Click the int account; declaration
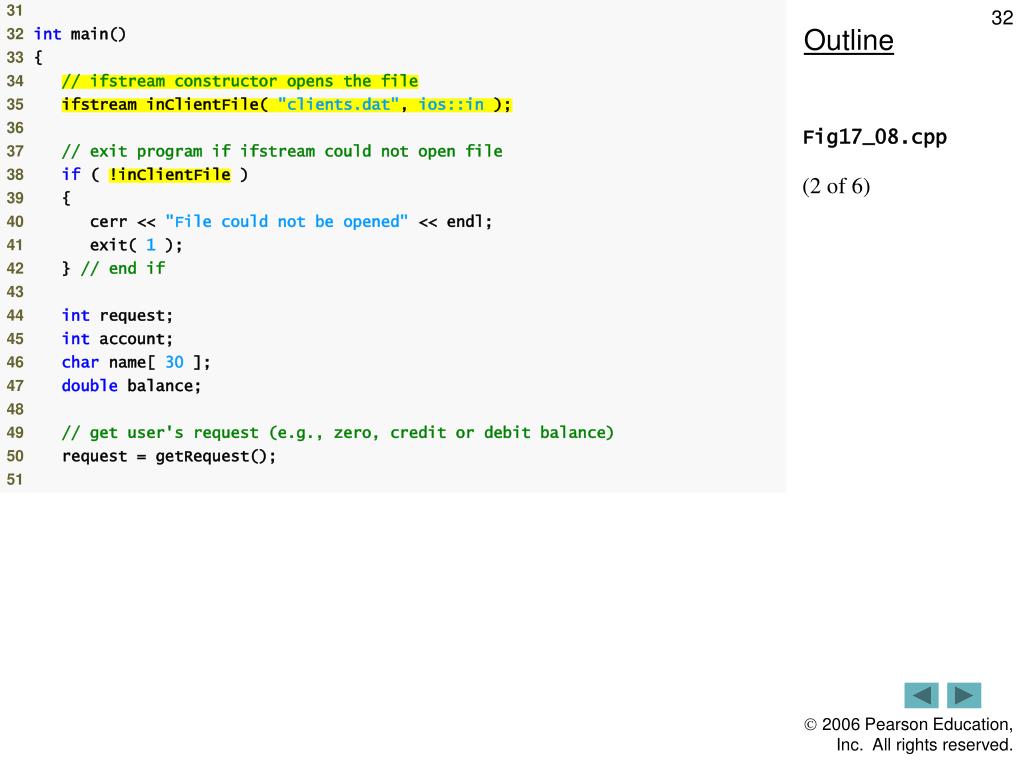The image size is (1024, 768). tap(118, 339)
